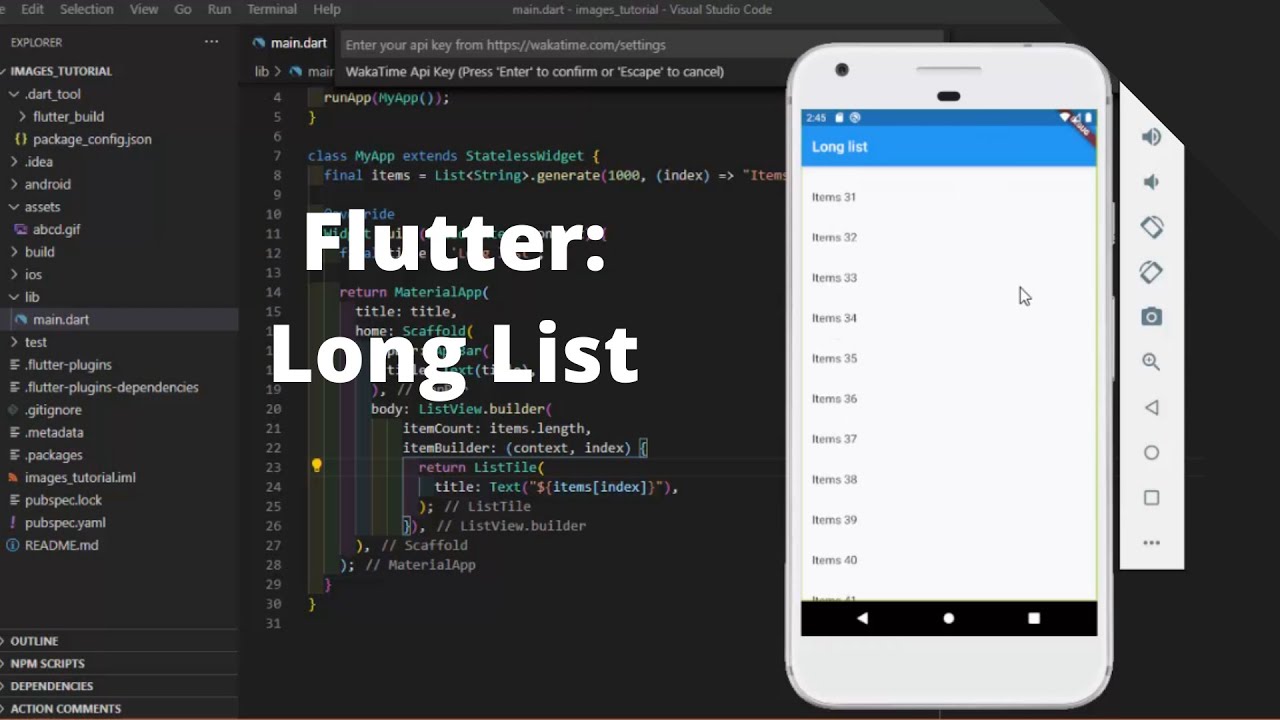The image size is (1280, 720).
Task: Switch to the main.dart editor tab
Action: [290, 43]
